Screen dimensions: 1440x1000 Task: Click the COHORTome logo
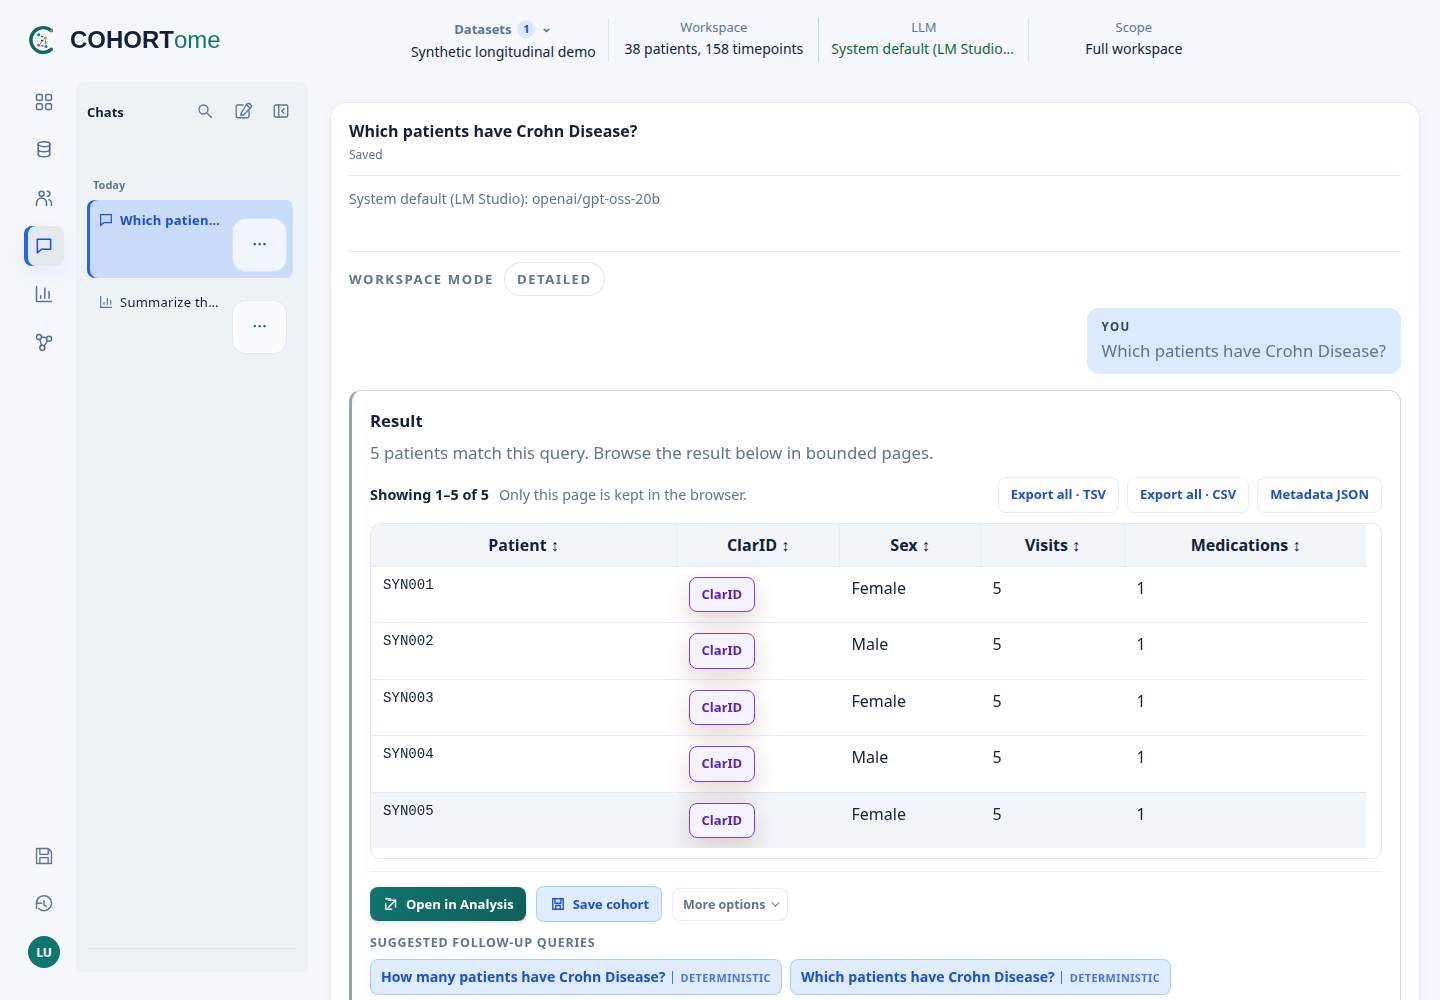tap(125, 40)
